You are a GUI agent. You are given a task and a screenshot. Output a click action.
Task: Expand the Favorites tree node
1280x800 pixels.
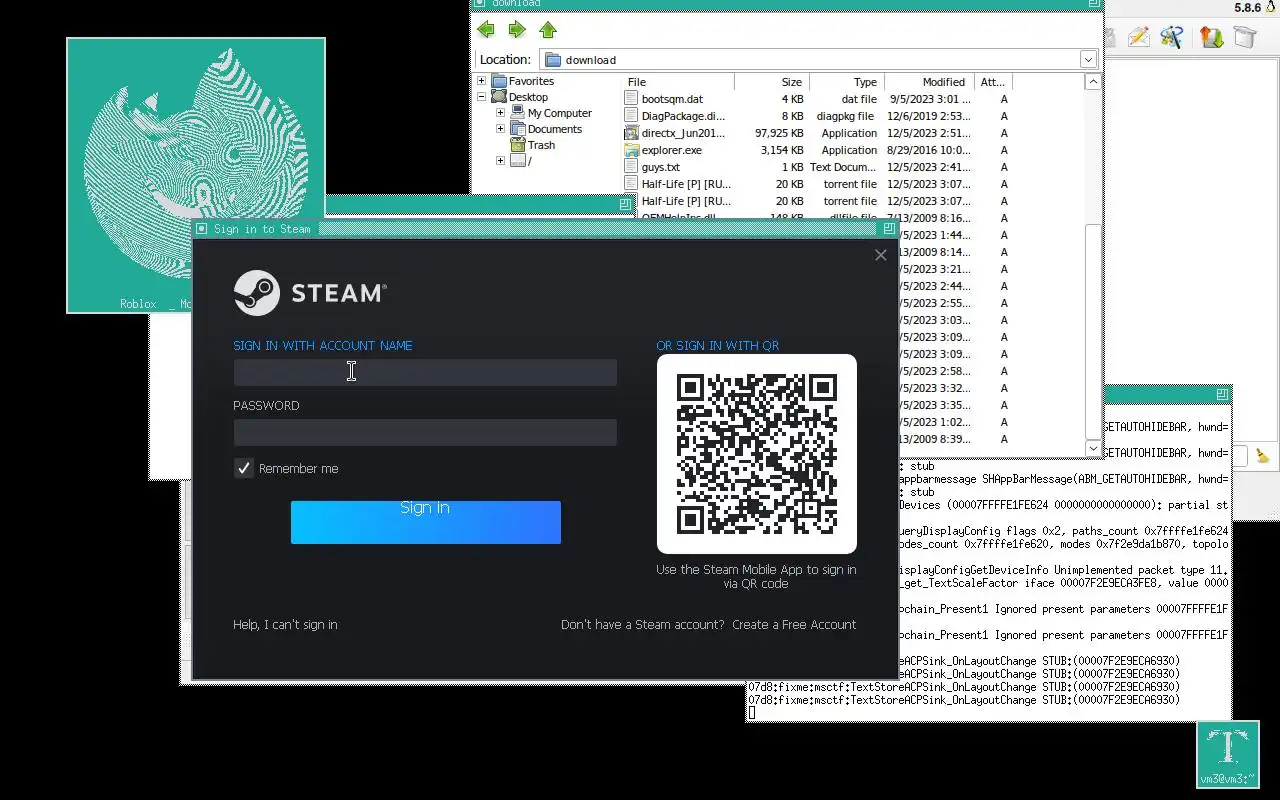coord(482,81)
